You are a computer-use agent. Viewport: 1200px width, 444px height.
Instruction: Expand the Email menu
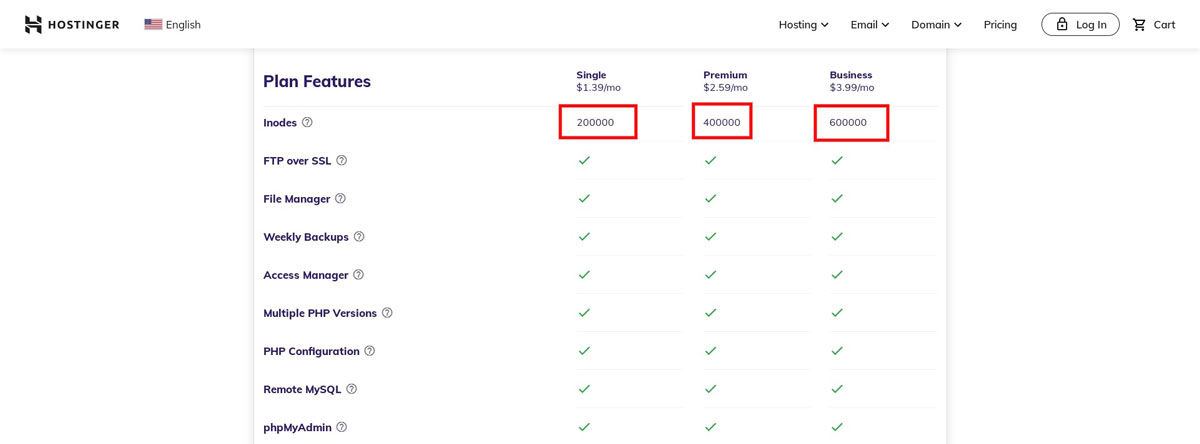(870, 24)
